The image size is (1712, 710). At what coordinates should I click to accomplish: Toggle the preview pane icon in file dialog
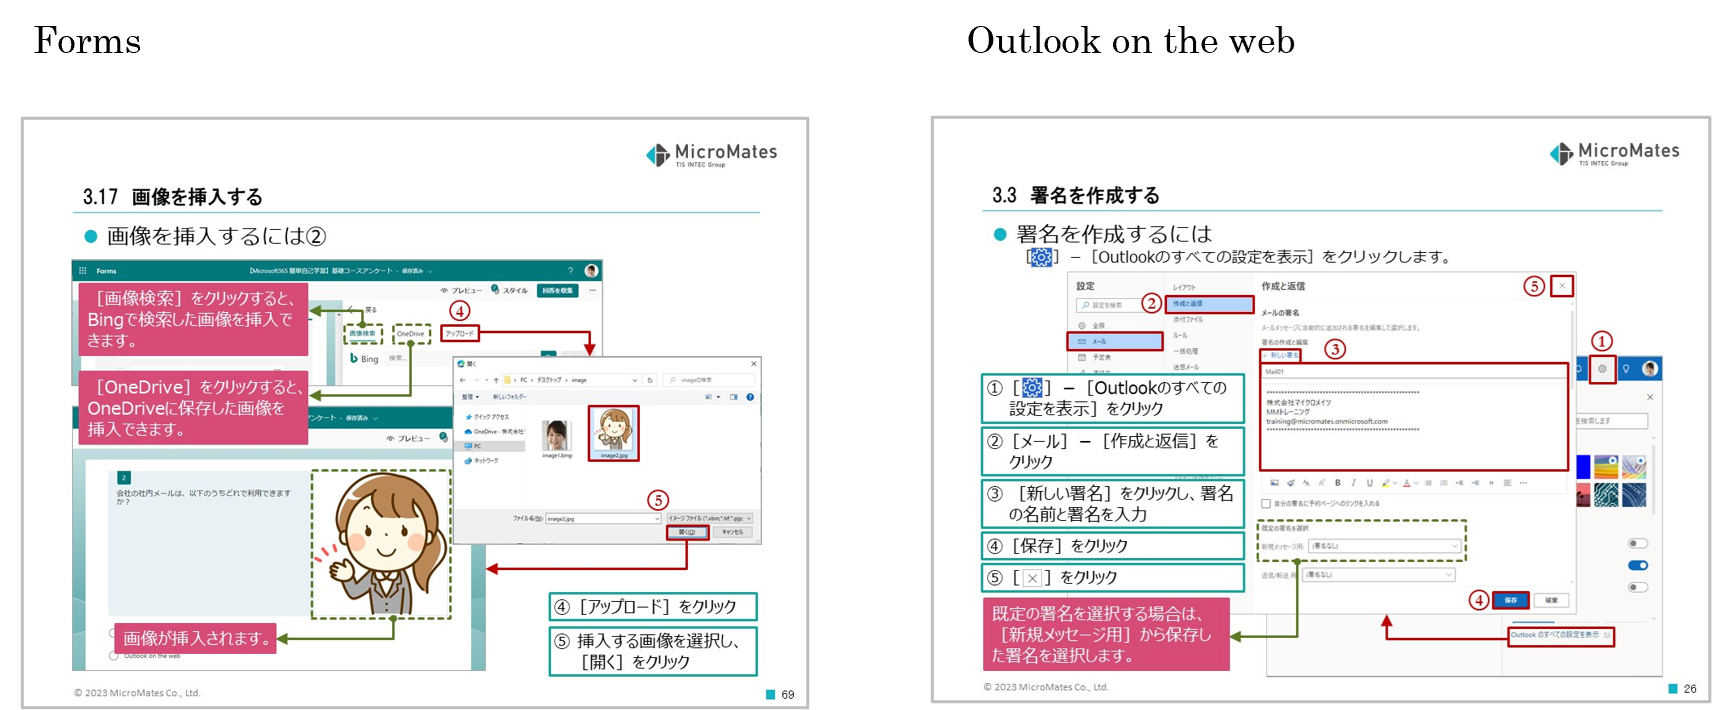tap(733, 397)
